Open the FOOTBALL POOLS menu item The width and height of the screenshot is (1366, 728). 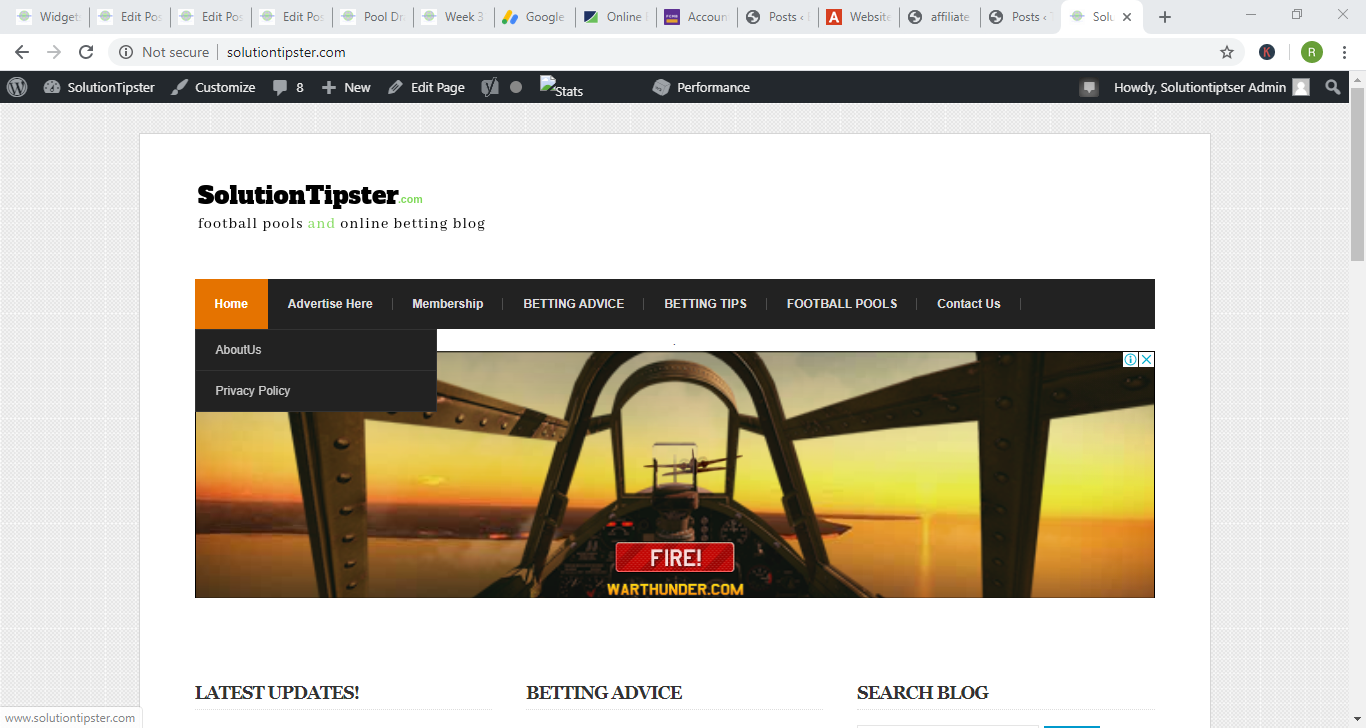pos(842,304)
